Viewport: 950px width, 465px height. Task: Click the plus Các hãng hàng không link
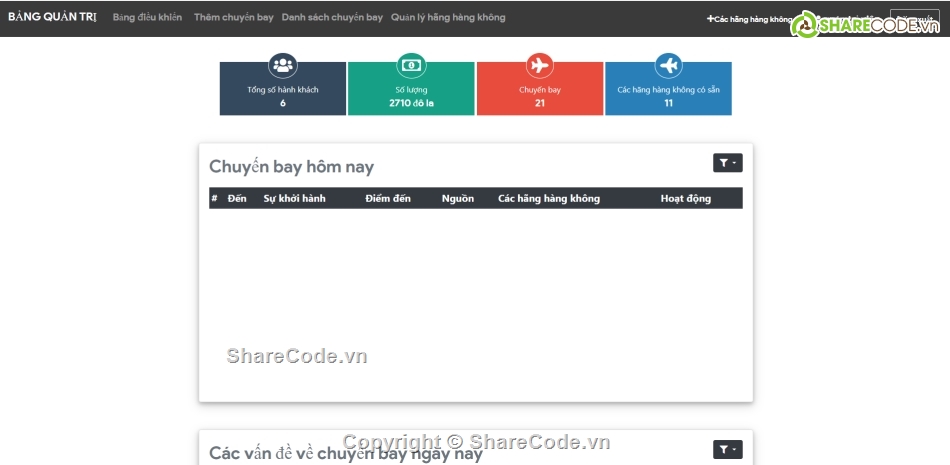click(x=749, y=19)
